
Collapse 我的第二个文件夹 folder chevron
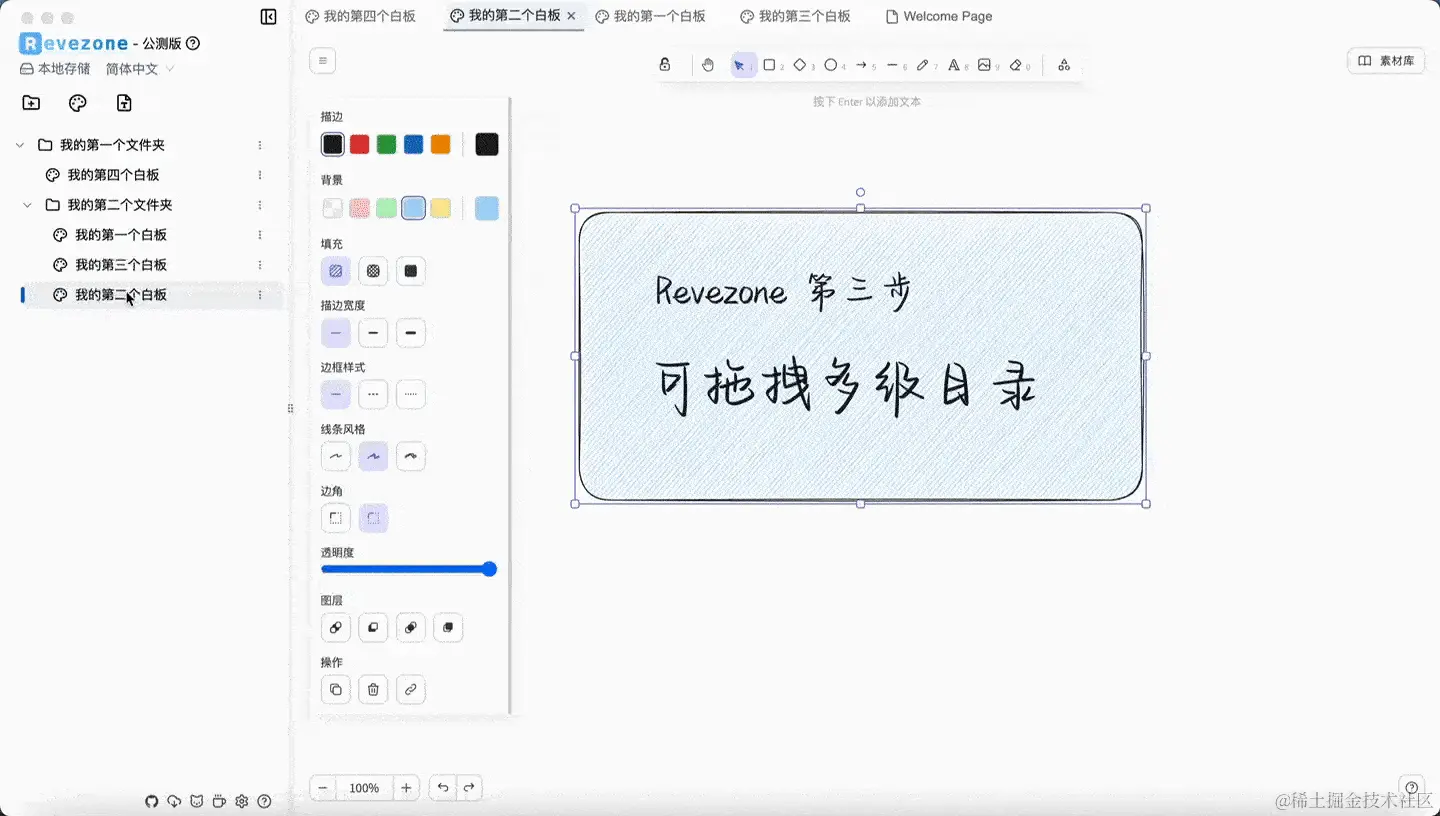coord(28,205)
